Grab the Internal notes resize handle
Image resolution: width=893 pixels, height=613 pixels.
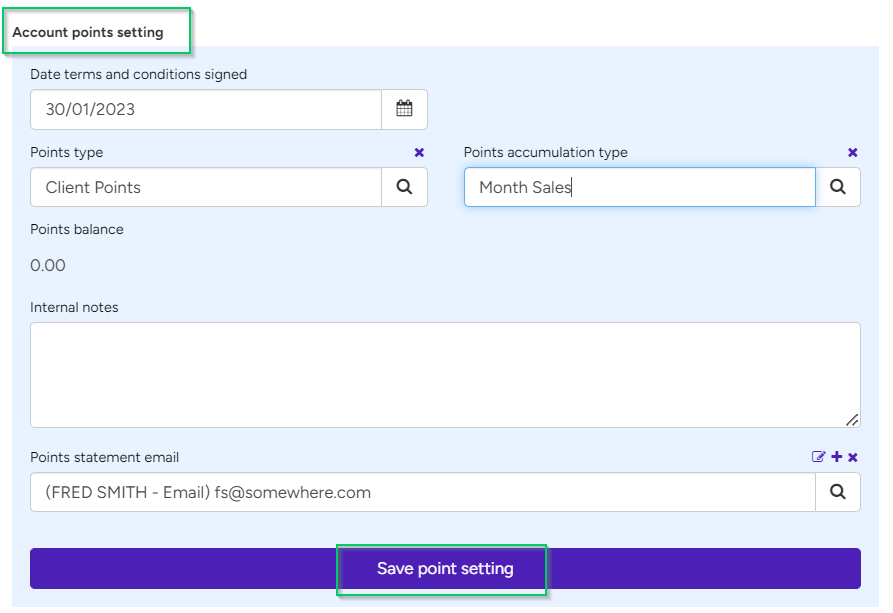click(852, 420)
